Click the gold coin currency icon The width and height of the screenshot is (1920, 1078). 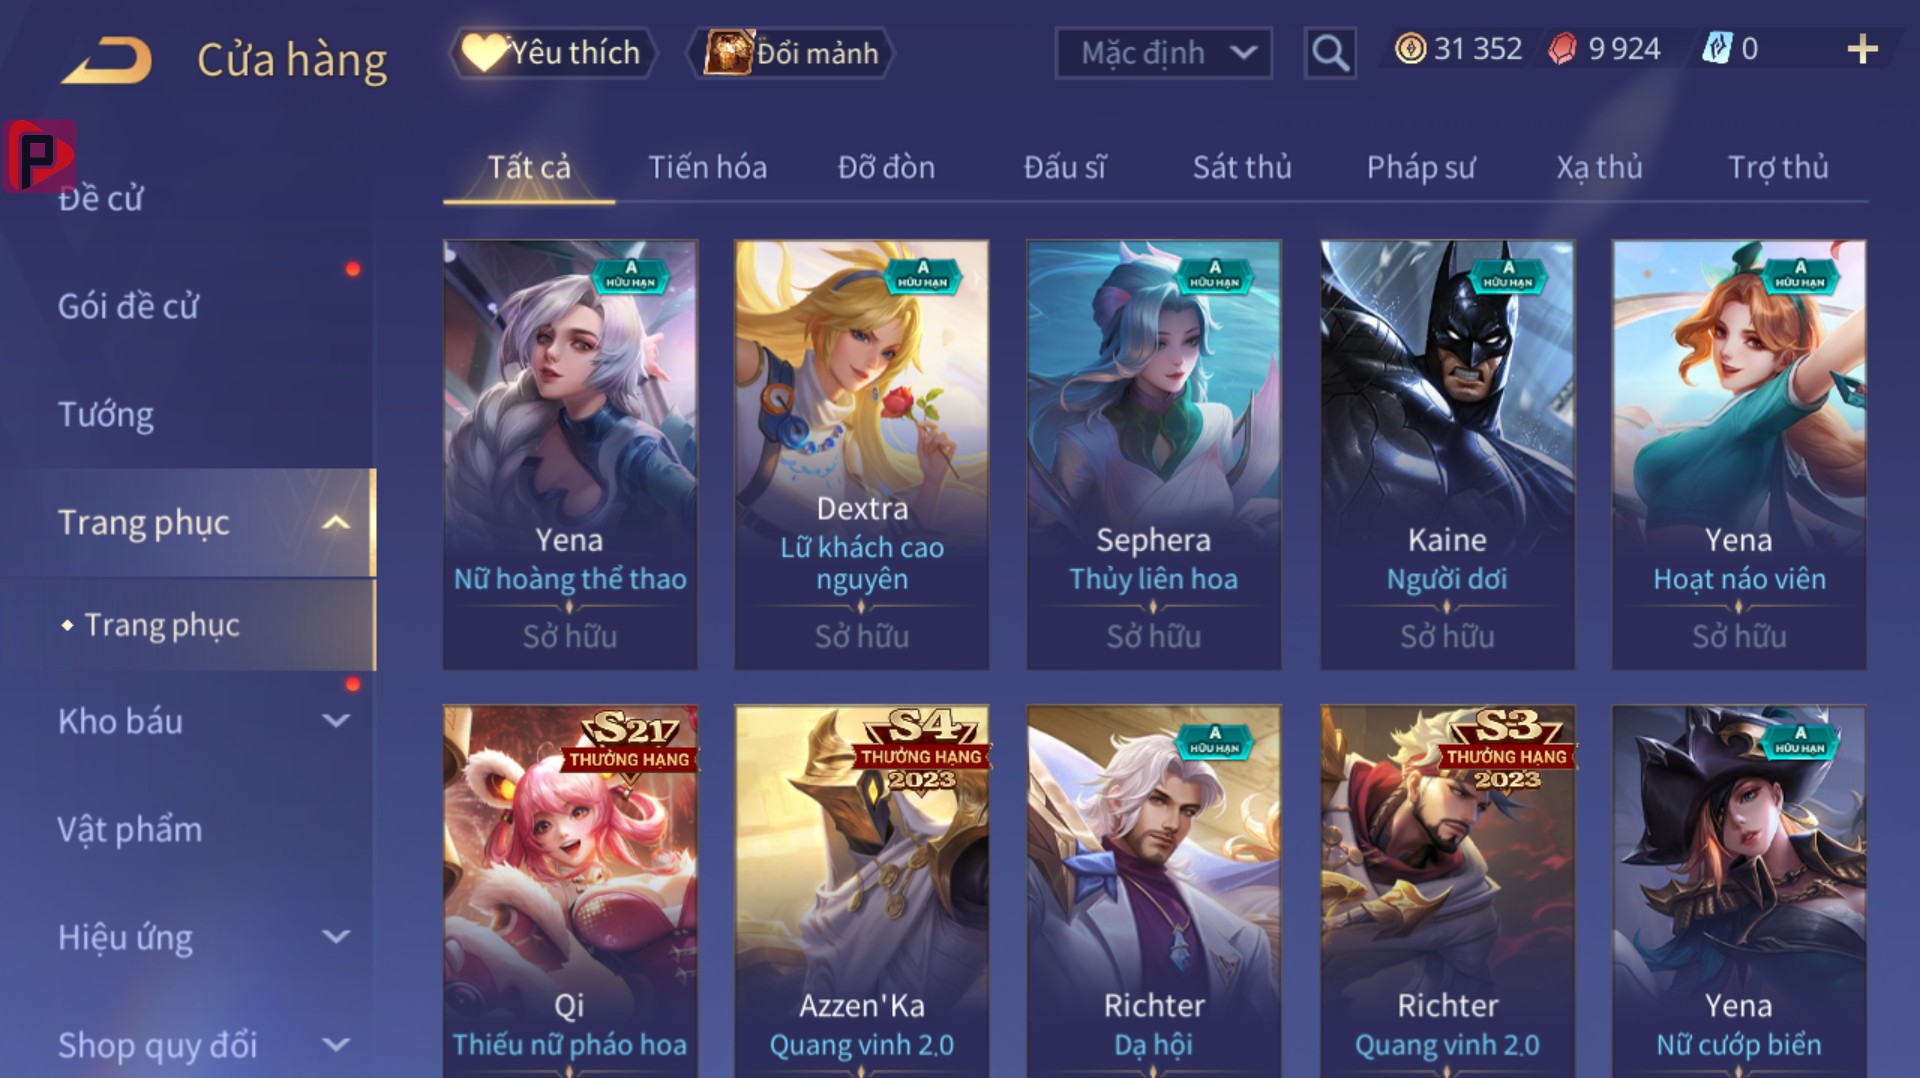coord(1410,48)
